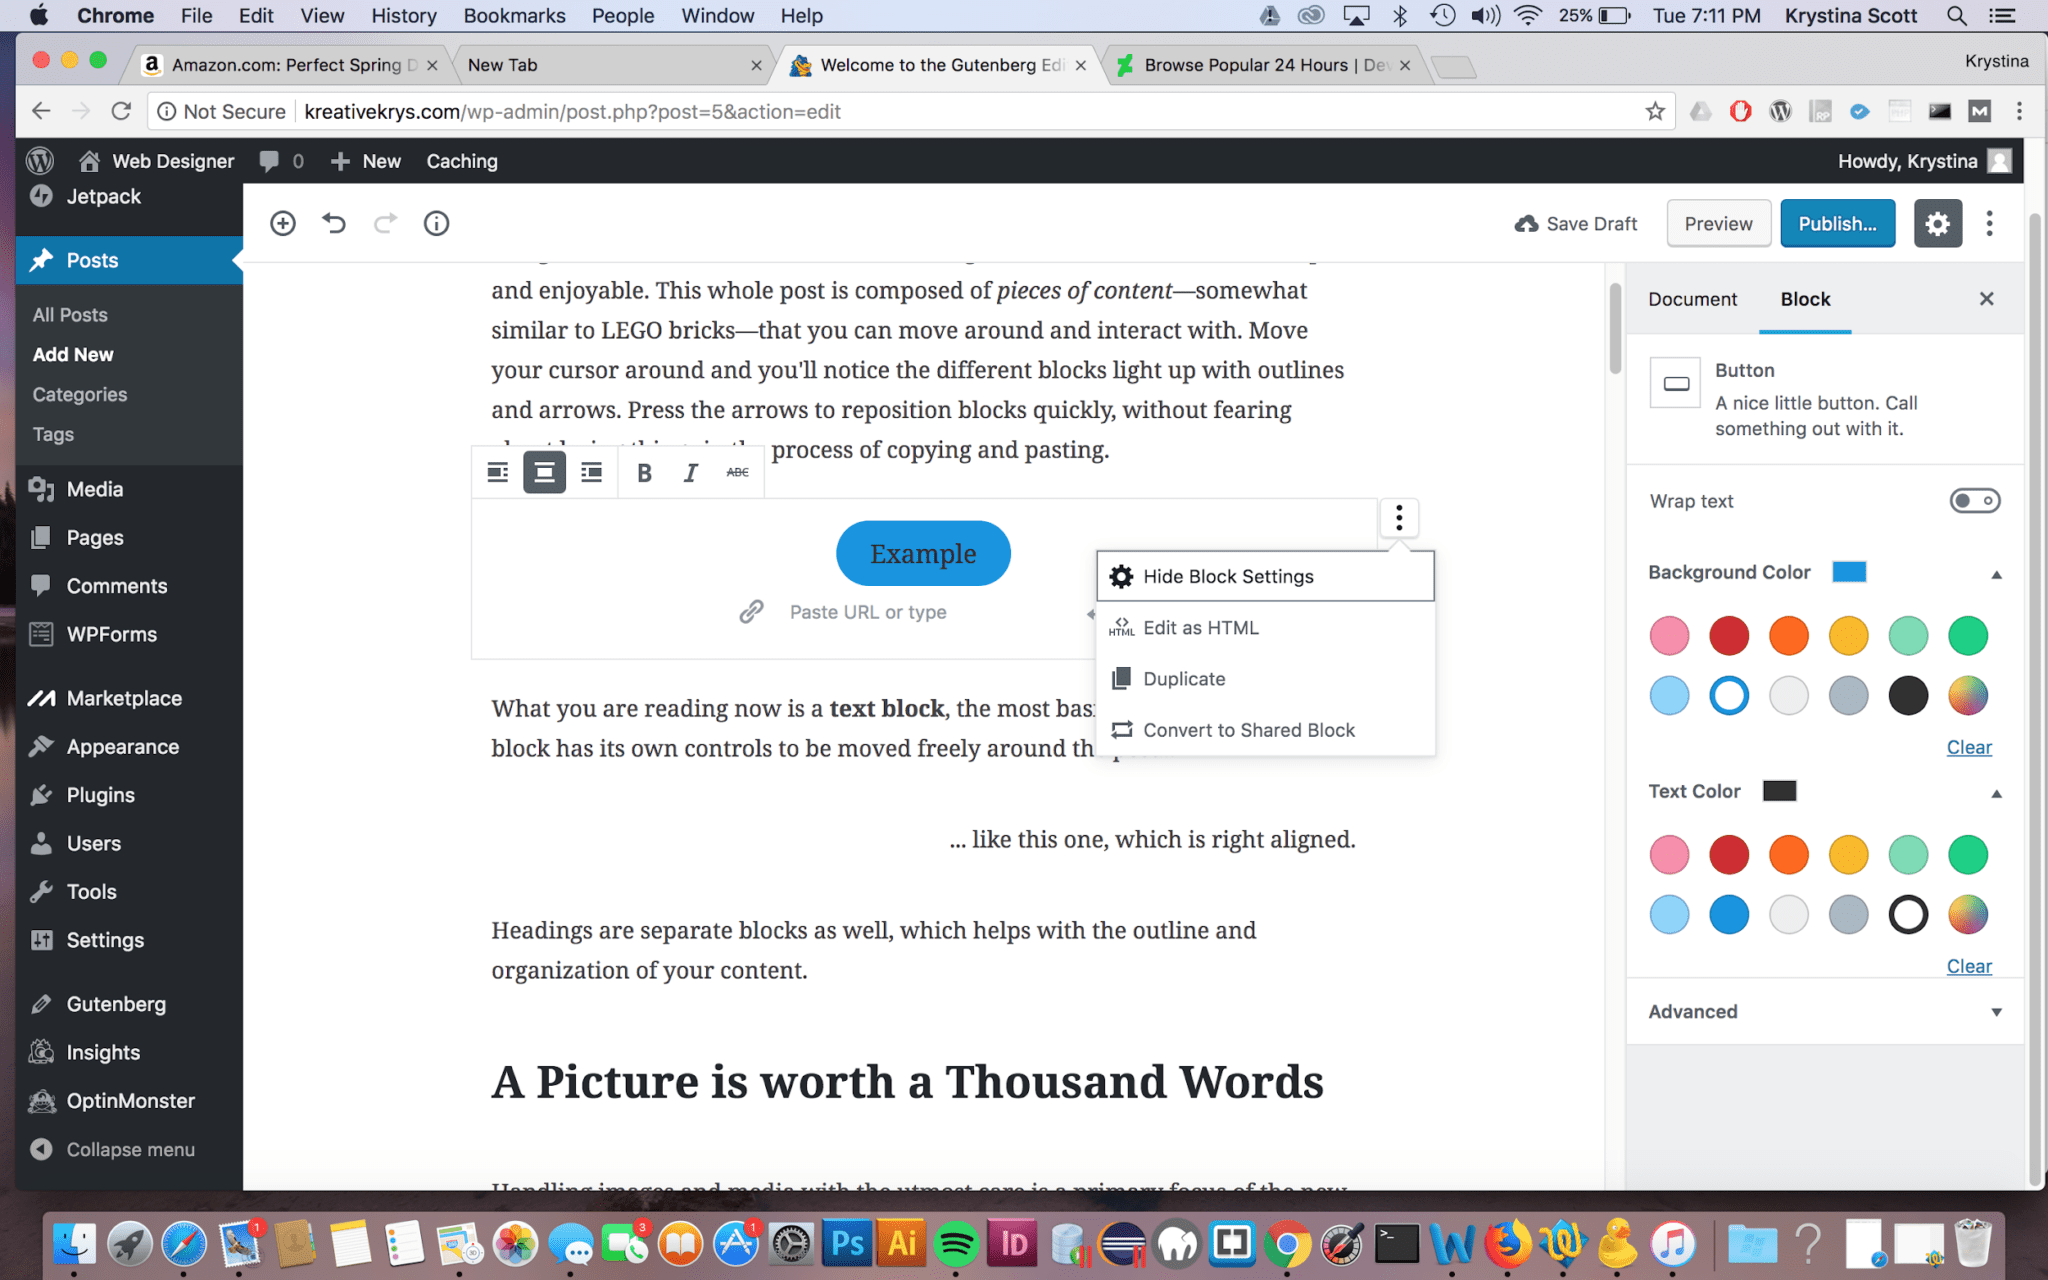Image resolution: width=2048 pixels, height=1280 pixels.
Task: Toggle the Wrap text switch
Action: [x=1974, y=501]
